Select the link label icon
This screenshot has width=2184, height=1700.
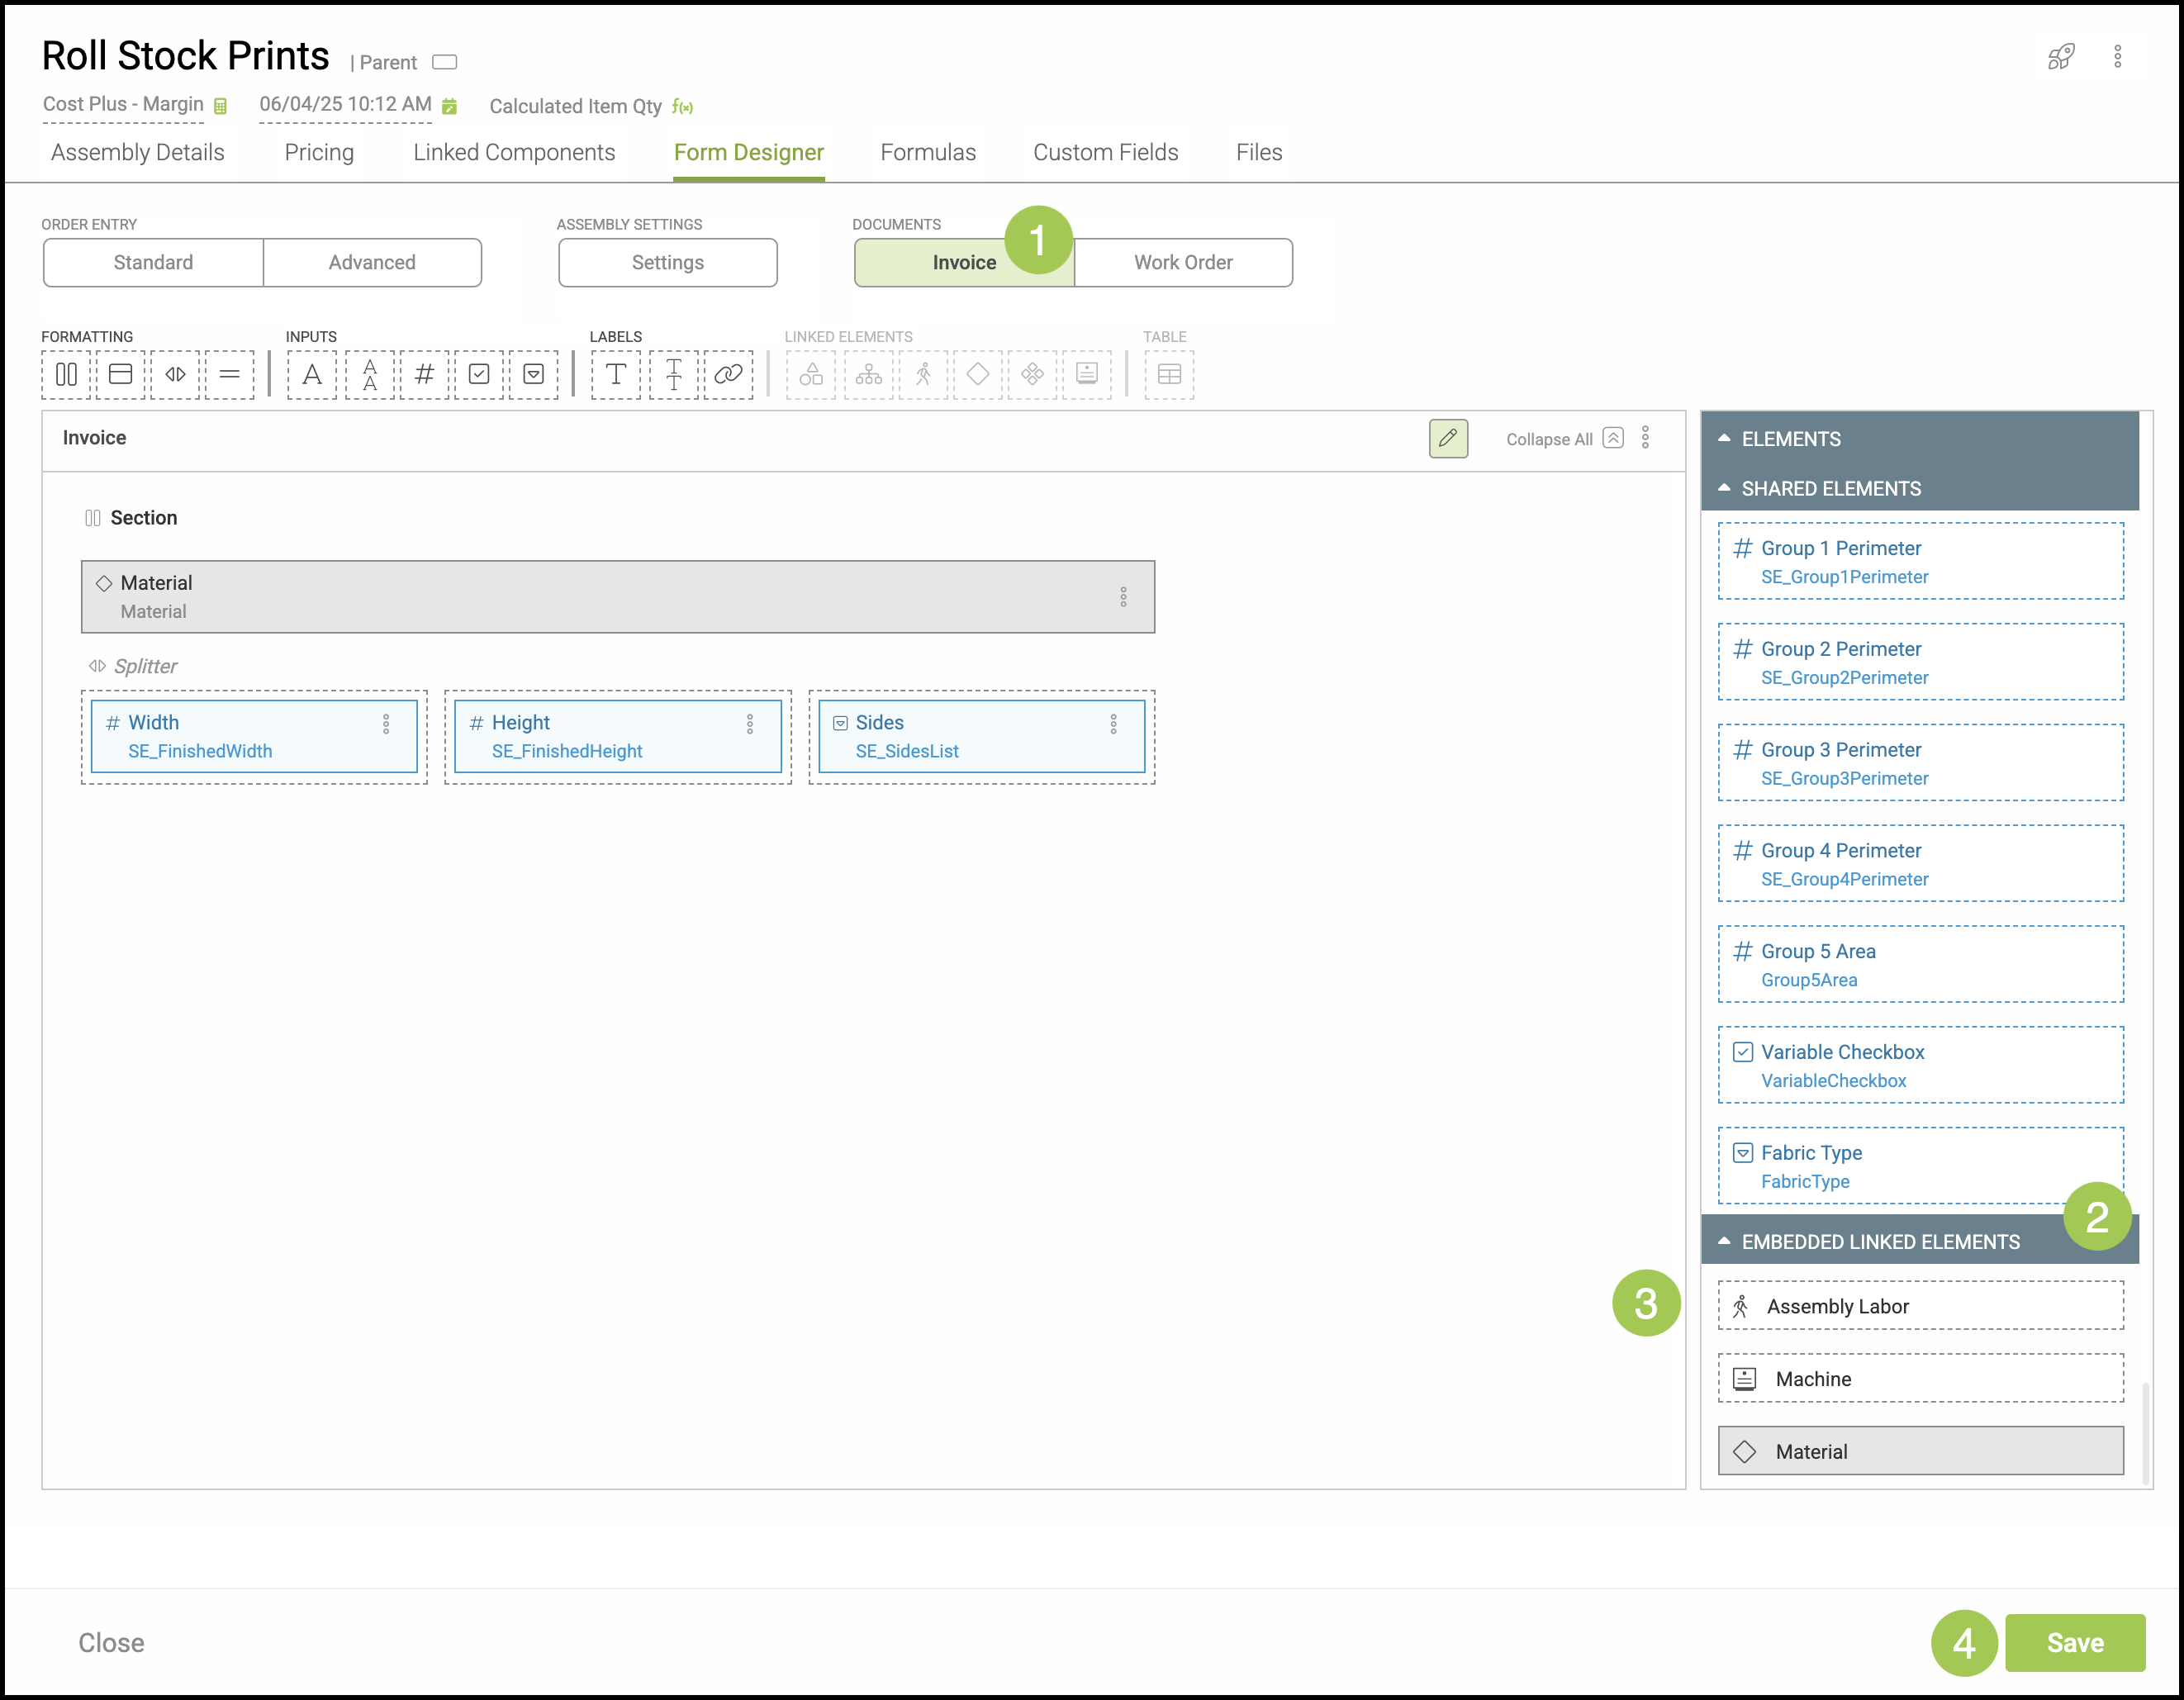728,375
